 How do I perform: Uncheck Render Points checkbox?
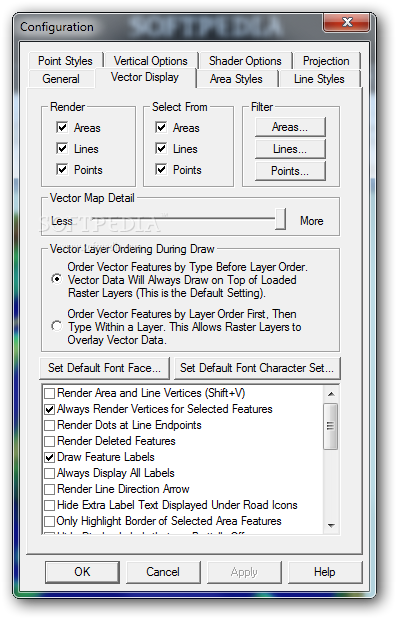(62, 169)
